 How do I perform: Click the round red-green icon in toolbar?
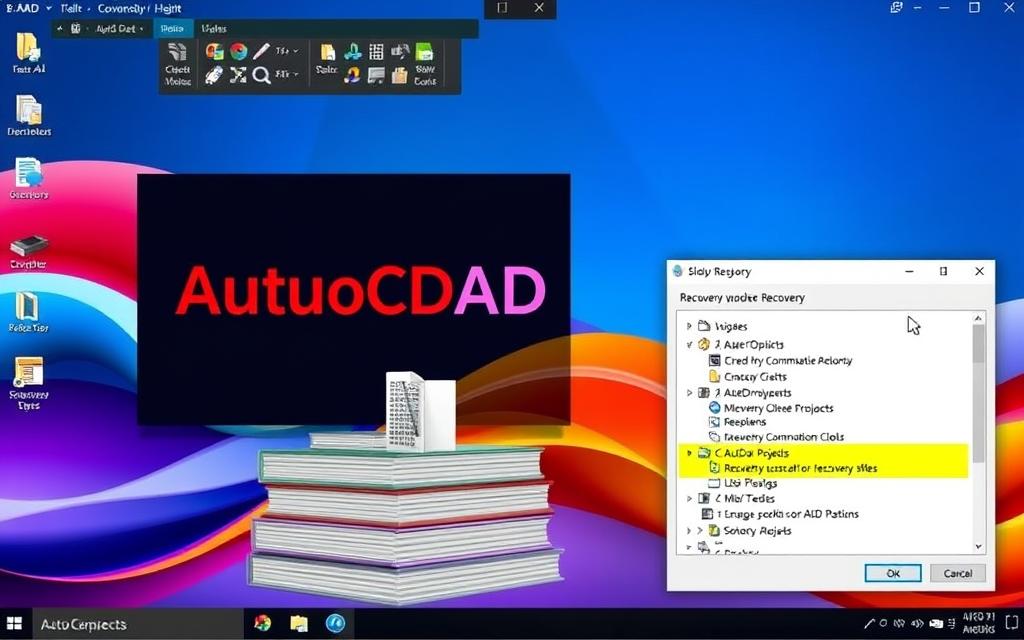point(238,51)
